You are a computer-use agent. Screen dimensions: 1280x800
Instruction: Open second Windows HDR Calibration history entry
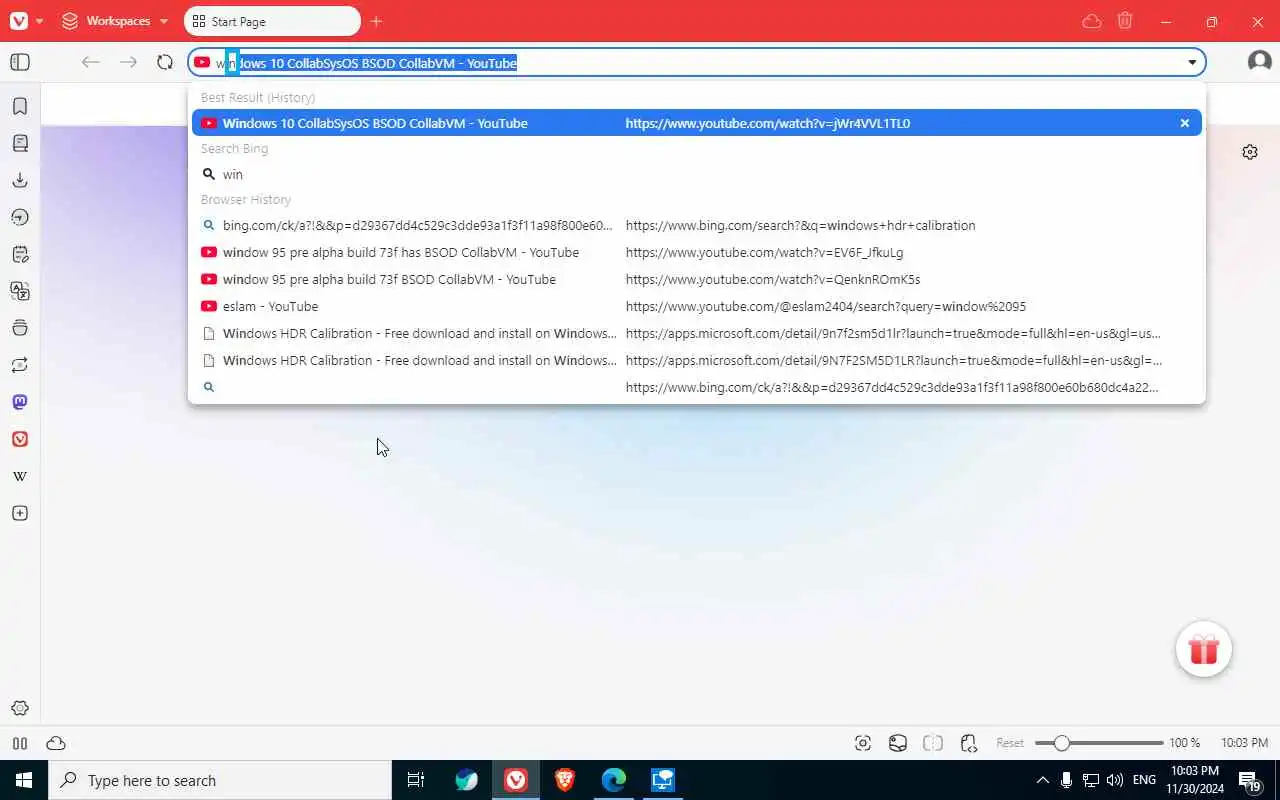[x=696, y=360]
